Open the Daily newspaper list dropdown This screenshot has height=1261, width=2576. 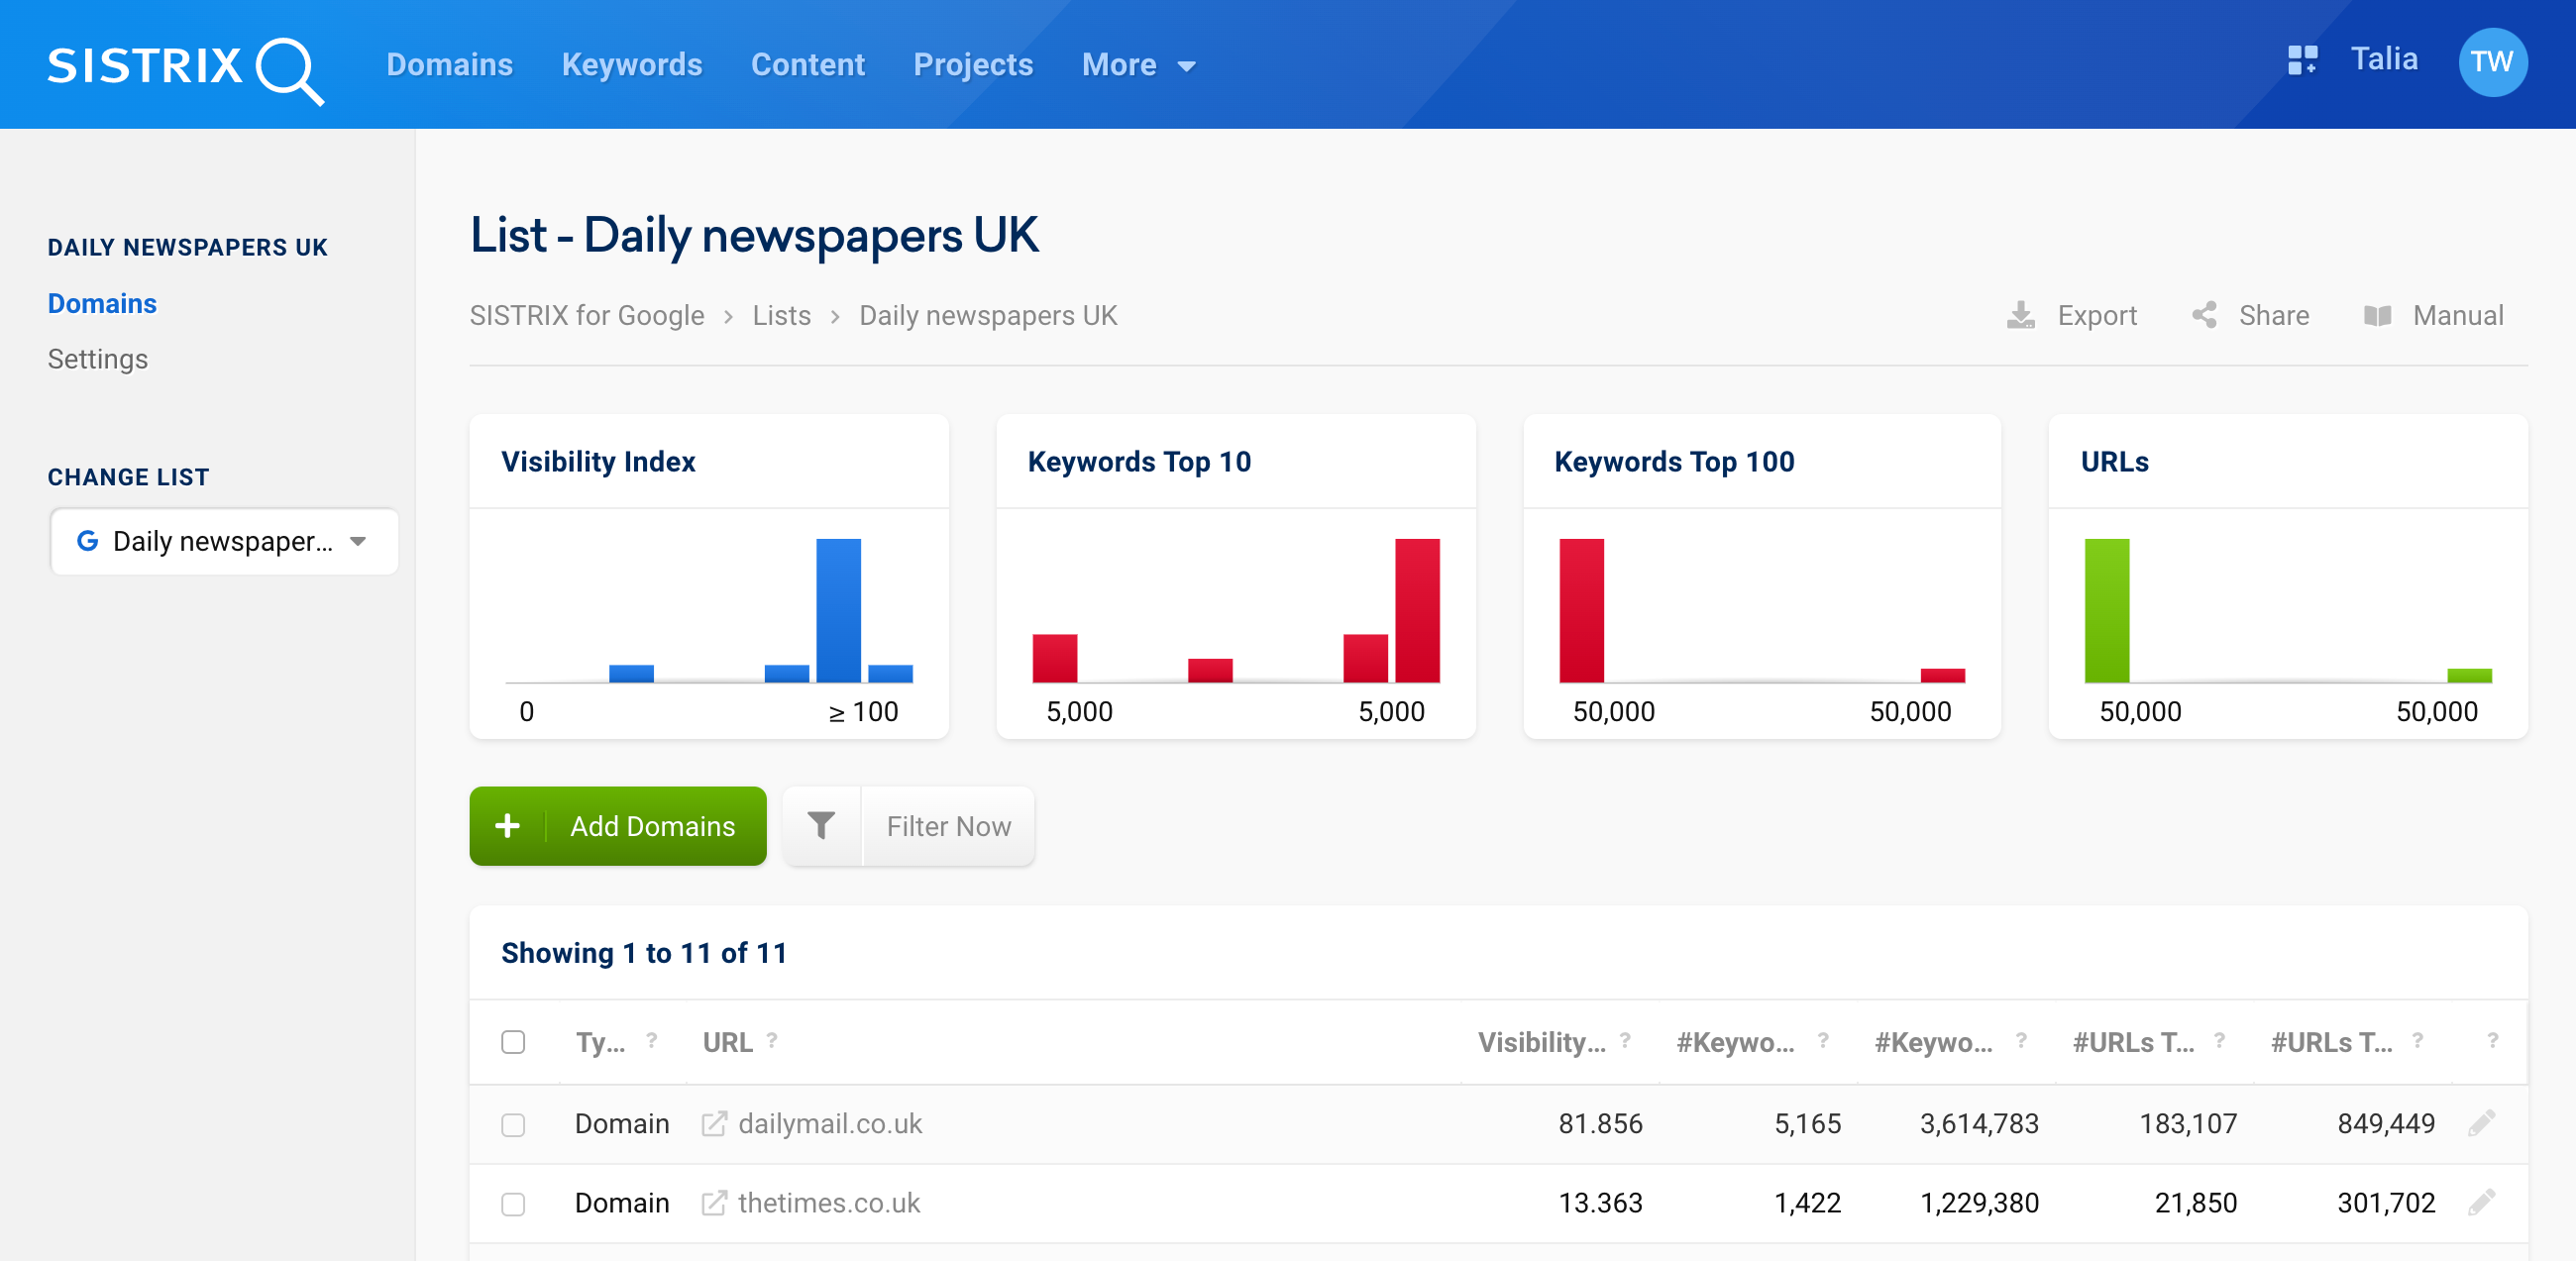click(x=224, y=541)
